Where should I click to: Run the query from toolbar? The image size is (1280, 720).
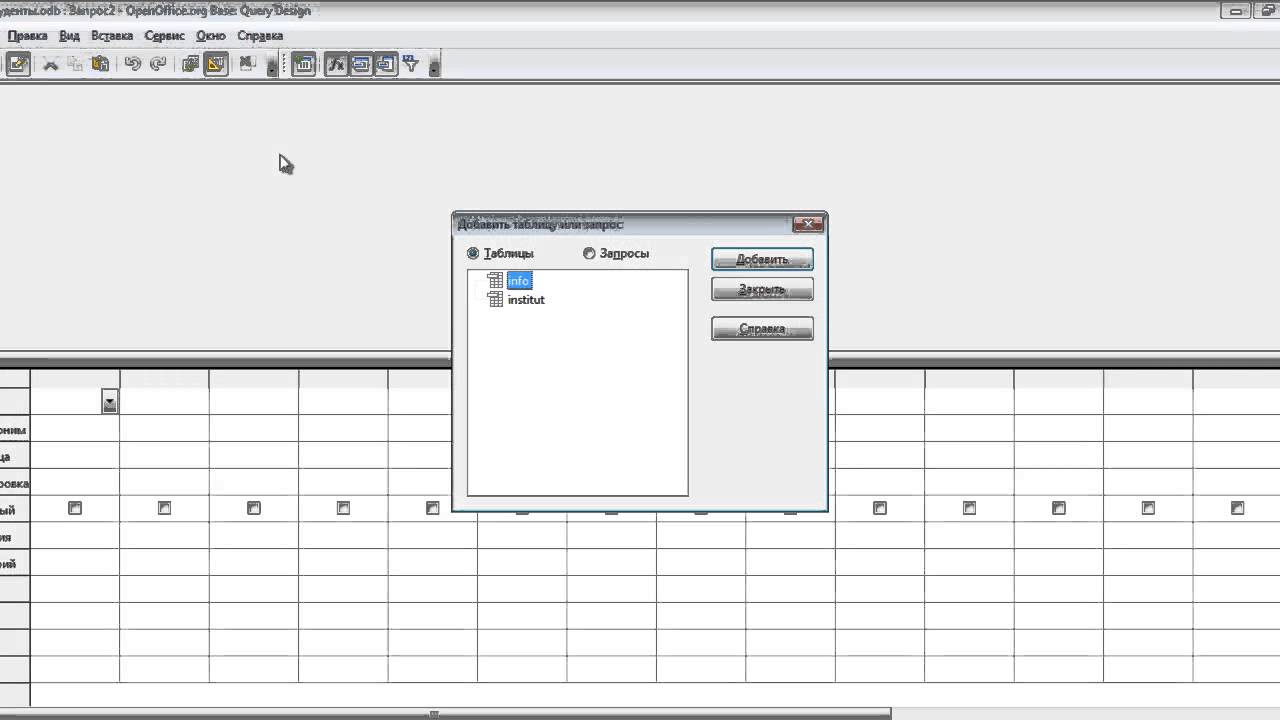click(x=190, y=64)
